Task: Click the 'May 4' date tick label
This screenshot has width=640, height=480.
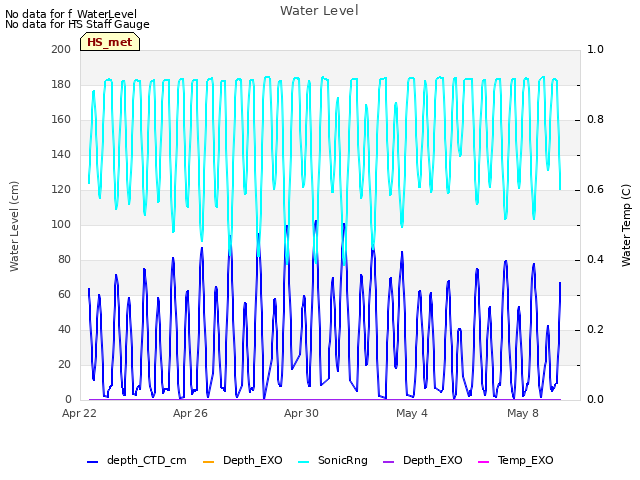Action: click(x=412, y=413)
